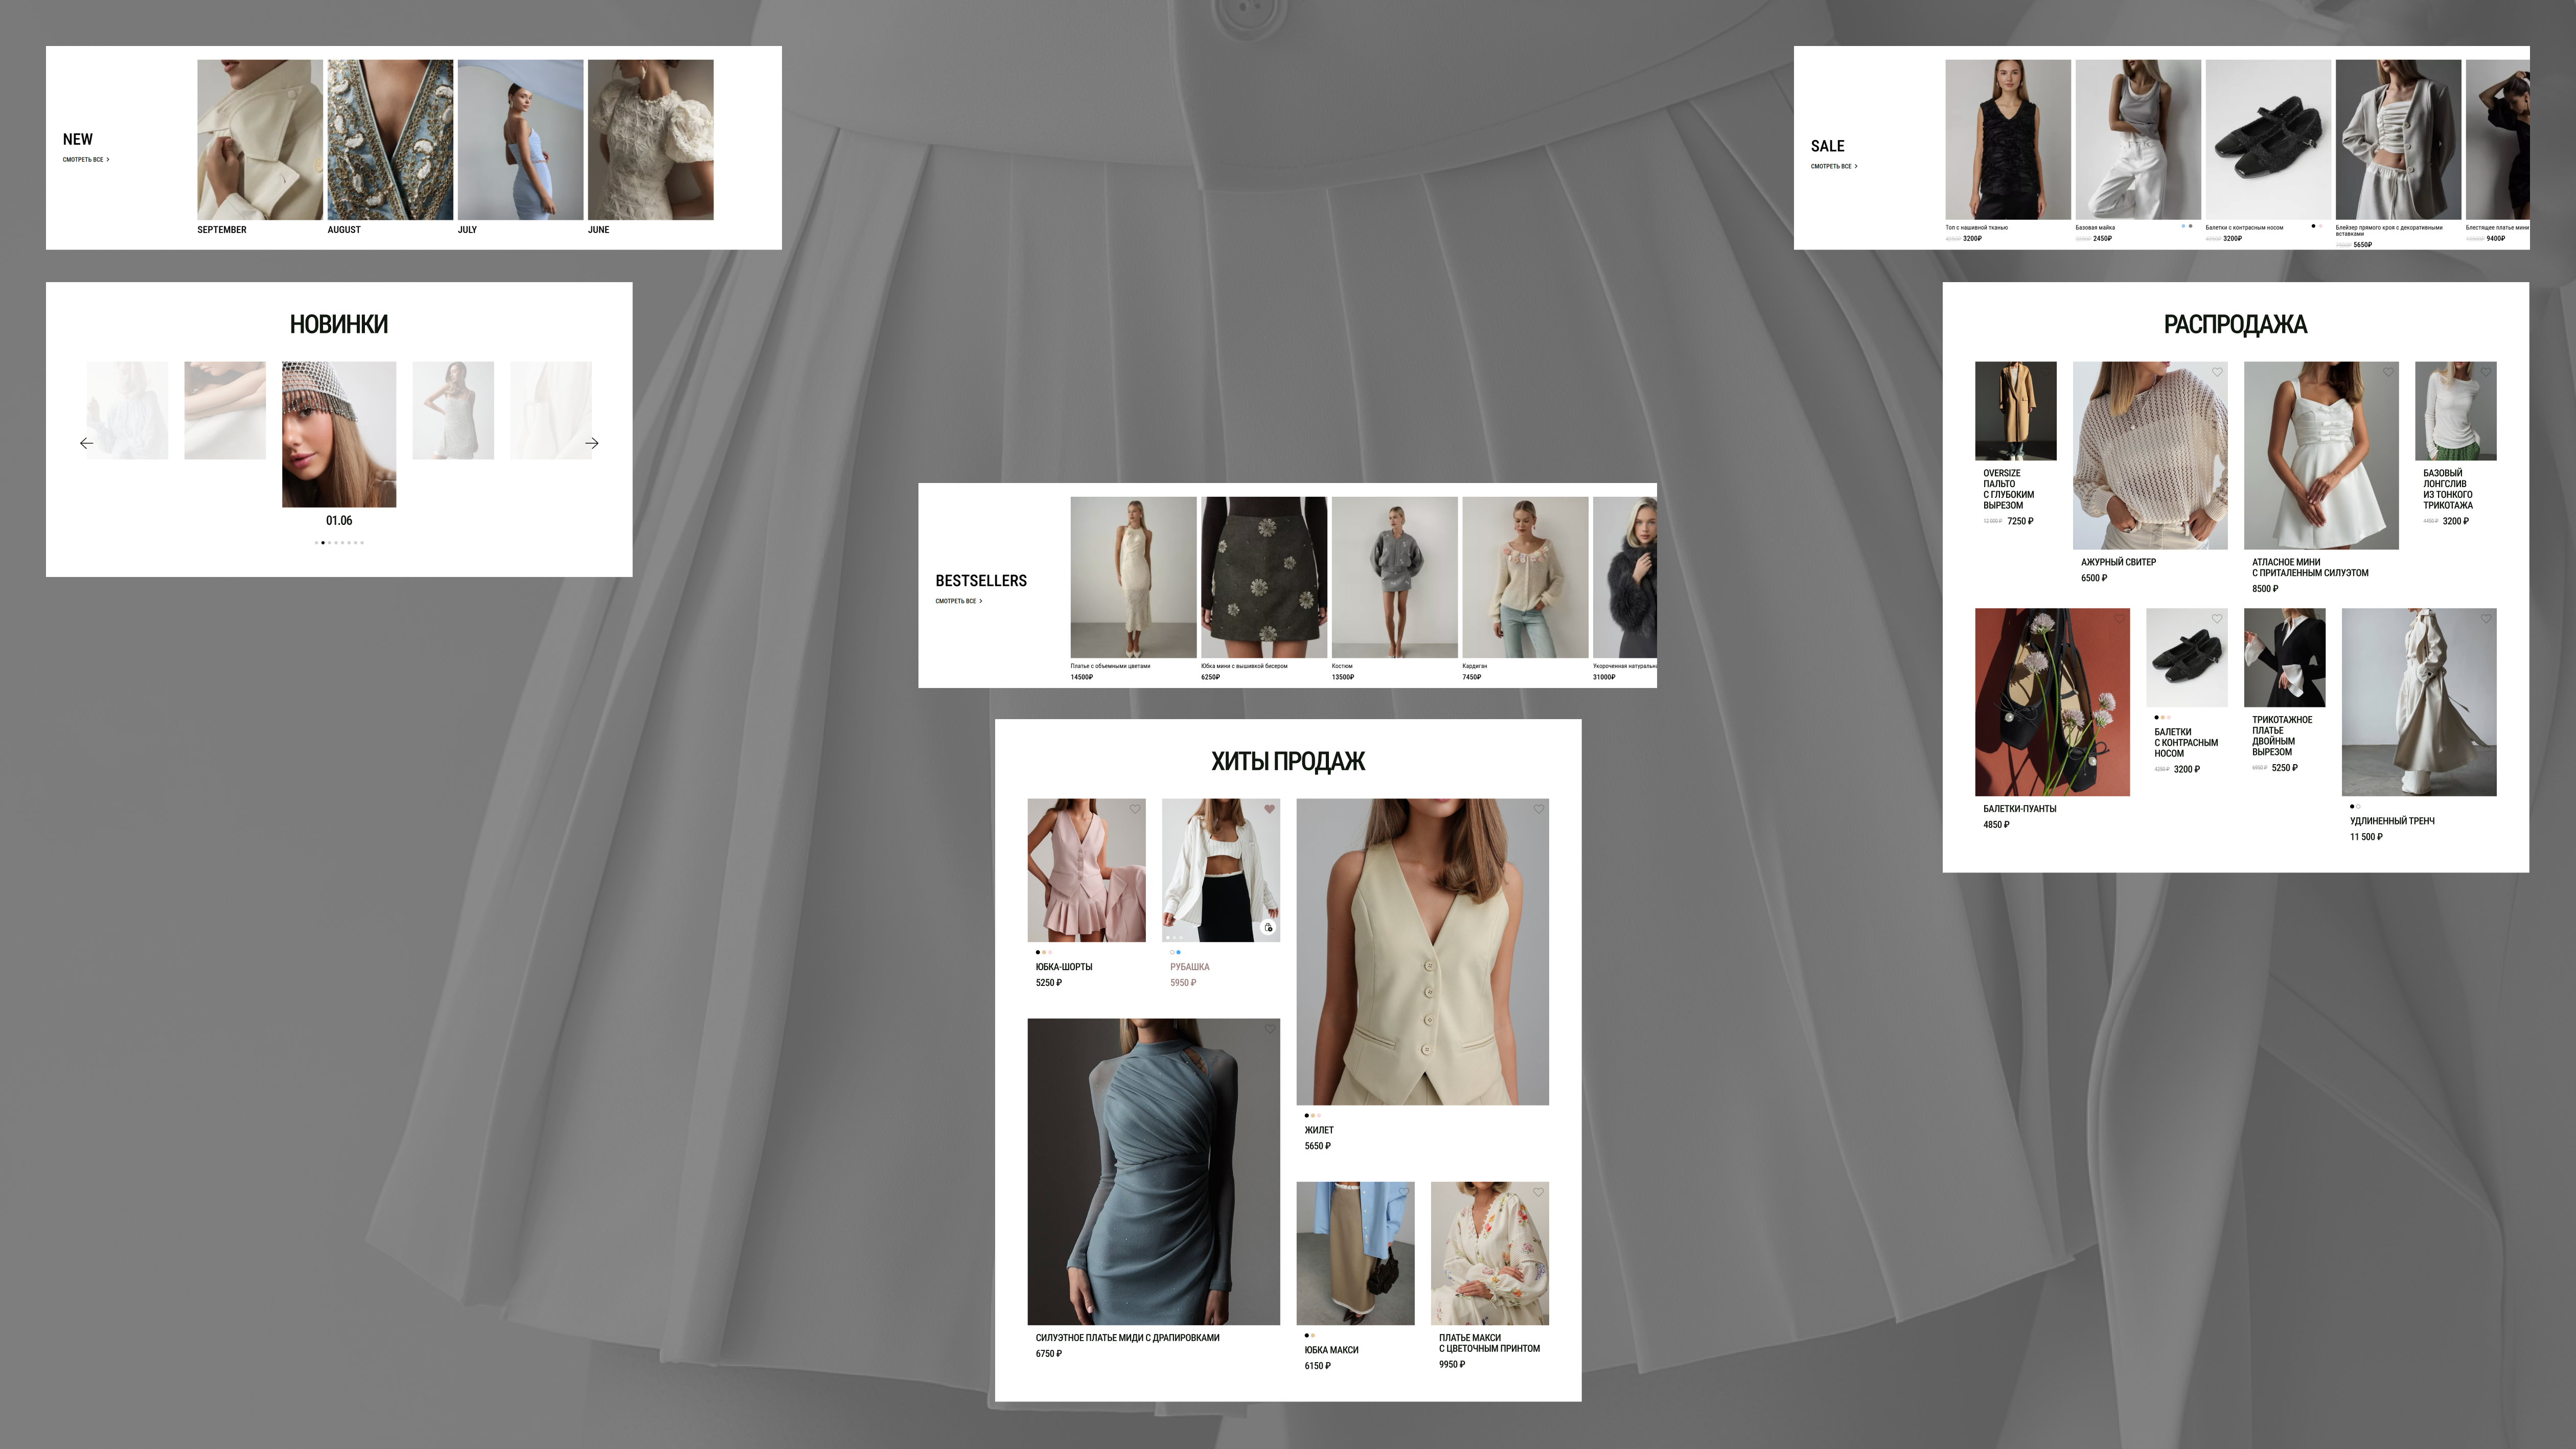Open the Жилет product title link
Screen dimensions: 2576x1449
point(1319,1130)
